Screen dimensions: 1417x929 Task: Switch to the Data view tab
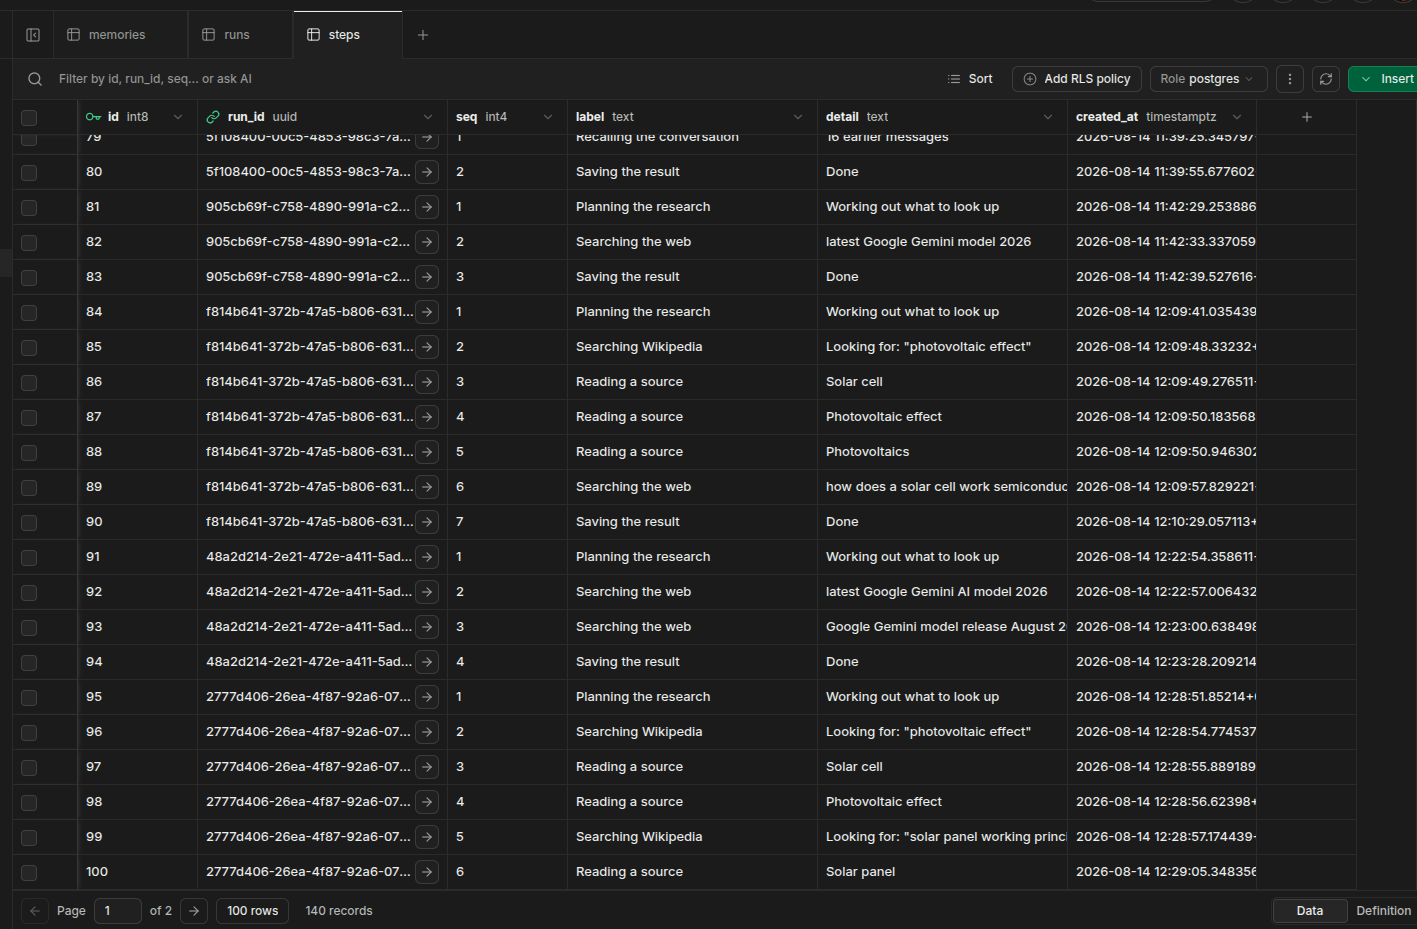click(1309, 911)
